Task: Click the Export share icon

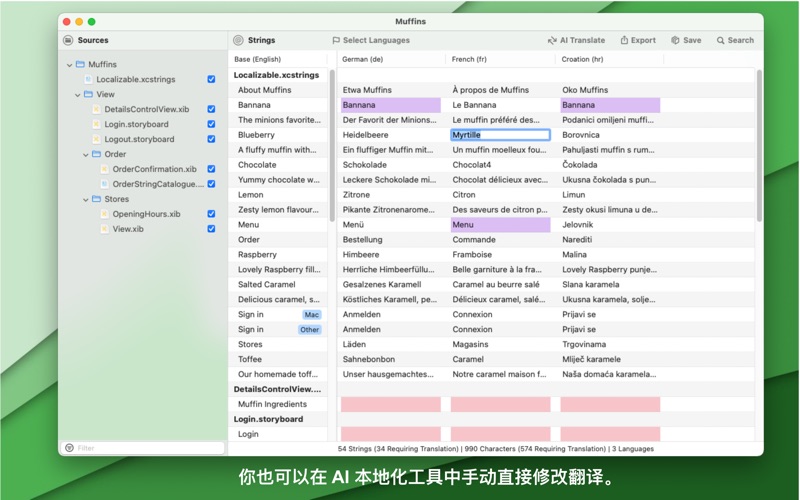Action: pos(624,40)
